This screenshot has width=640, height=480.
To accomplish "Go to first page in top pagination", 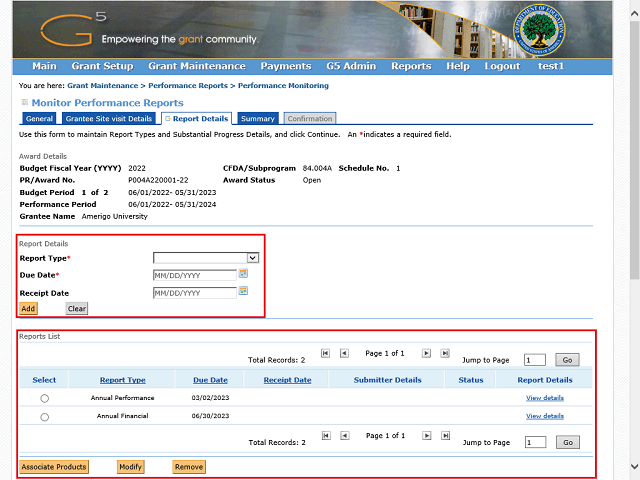I will (325, 353).
